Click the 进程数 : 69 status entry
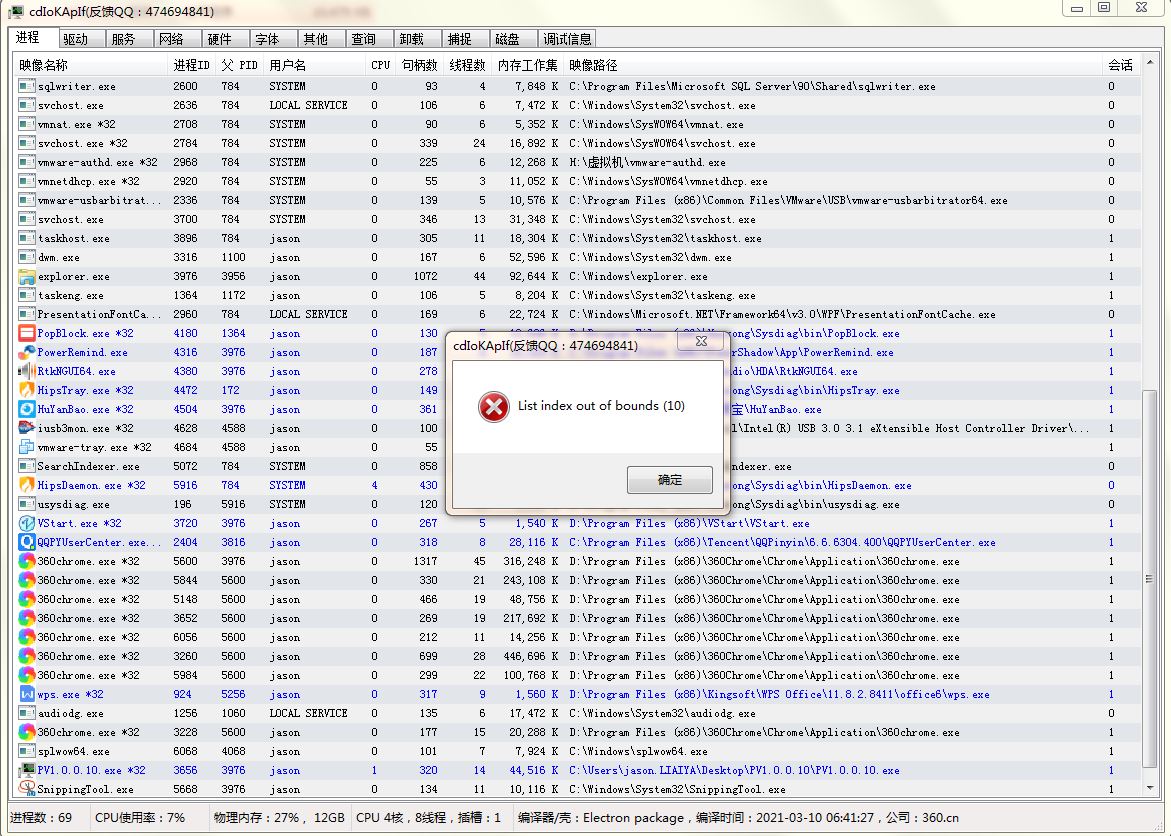Image resolution: width=1171 pixels, height=836 pixels. pyautogui.click(x=41, y=817)
